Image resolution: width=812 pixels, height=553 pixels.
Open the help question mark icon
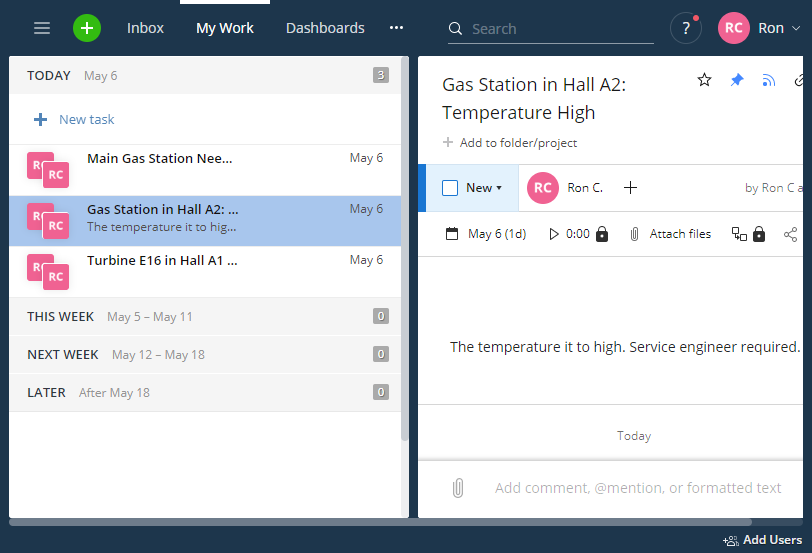(x=686, y=28)
